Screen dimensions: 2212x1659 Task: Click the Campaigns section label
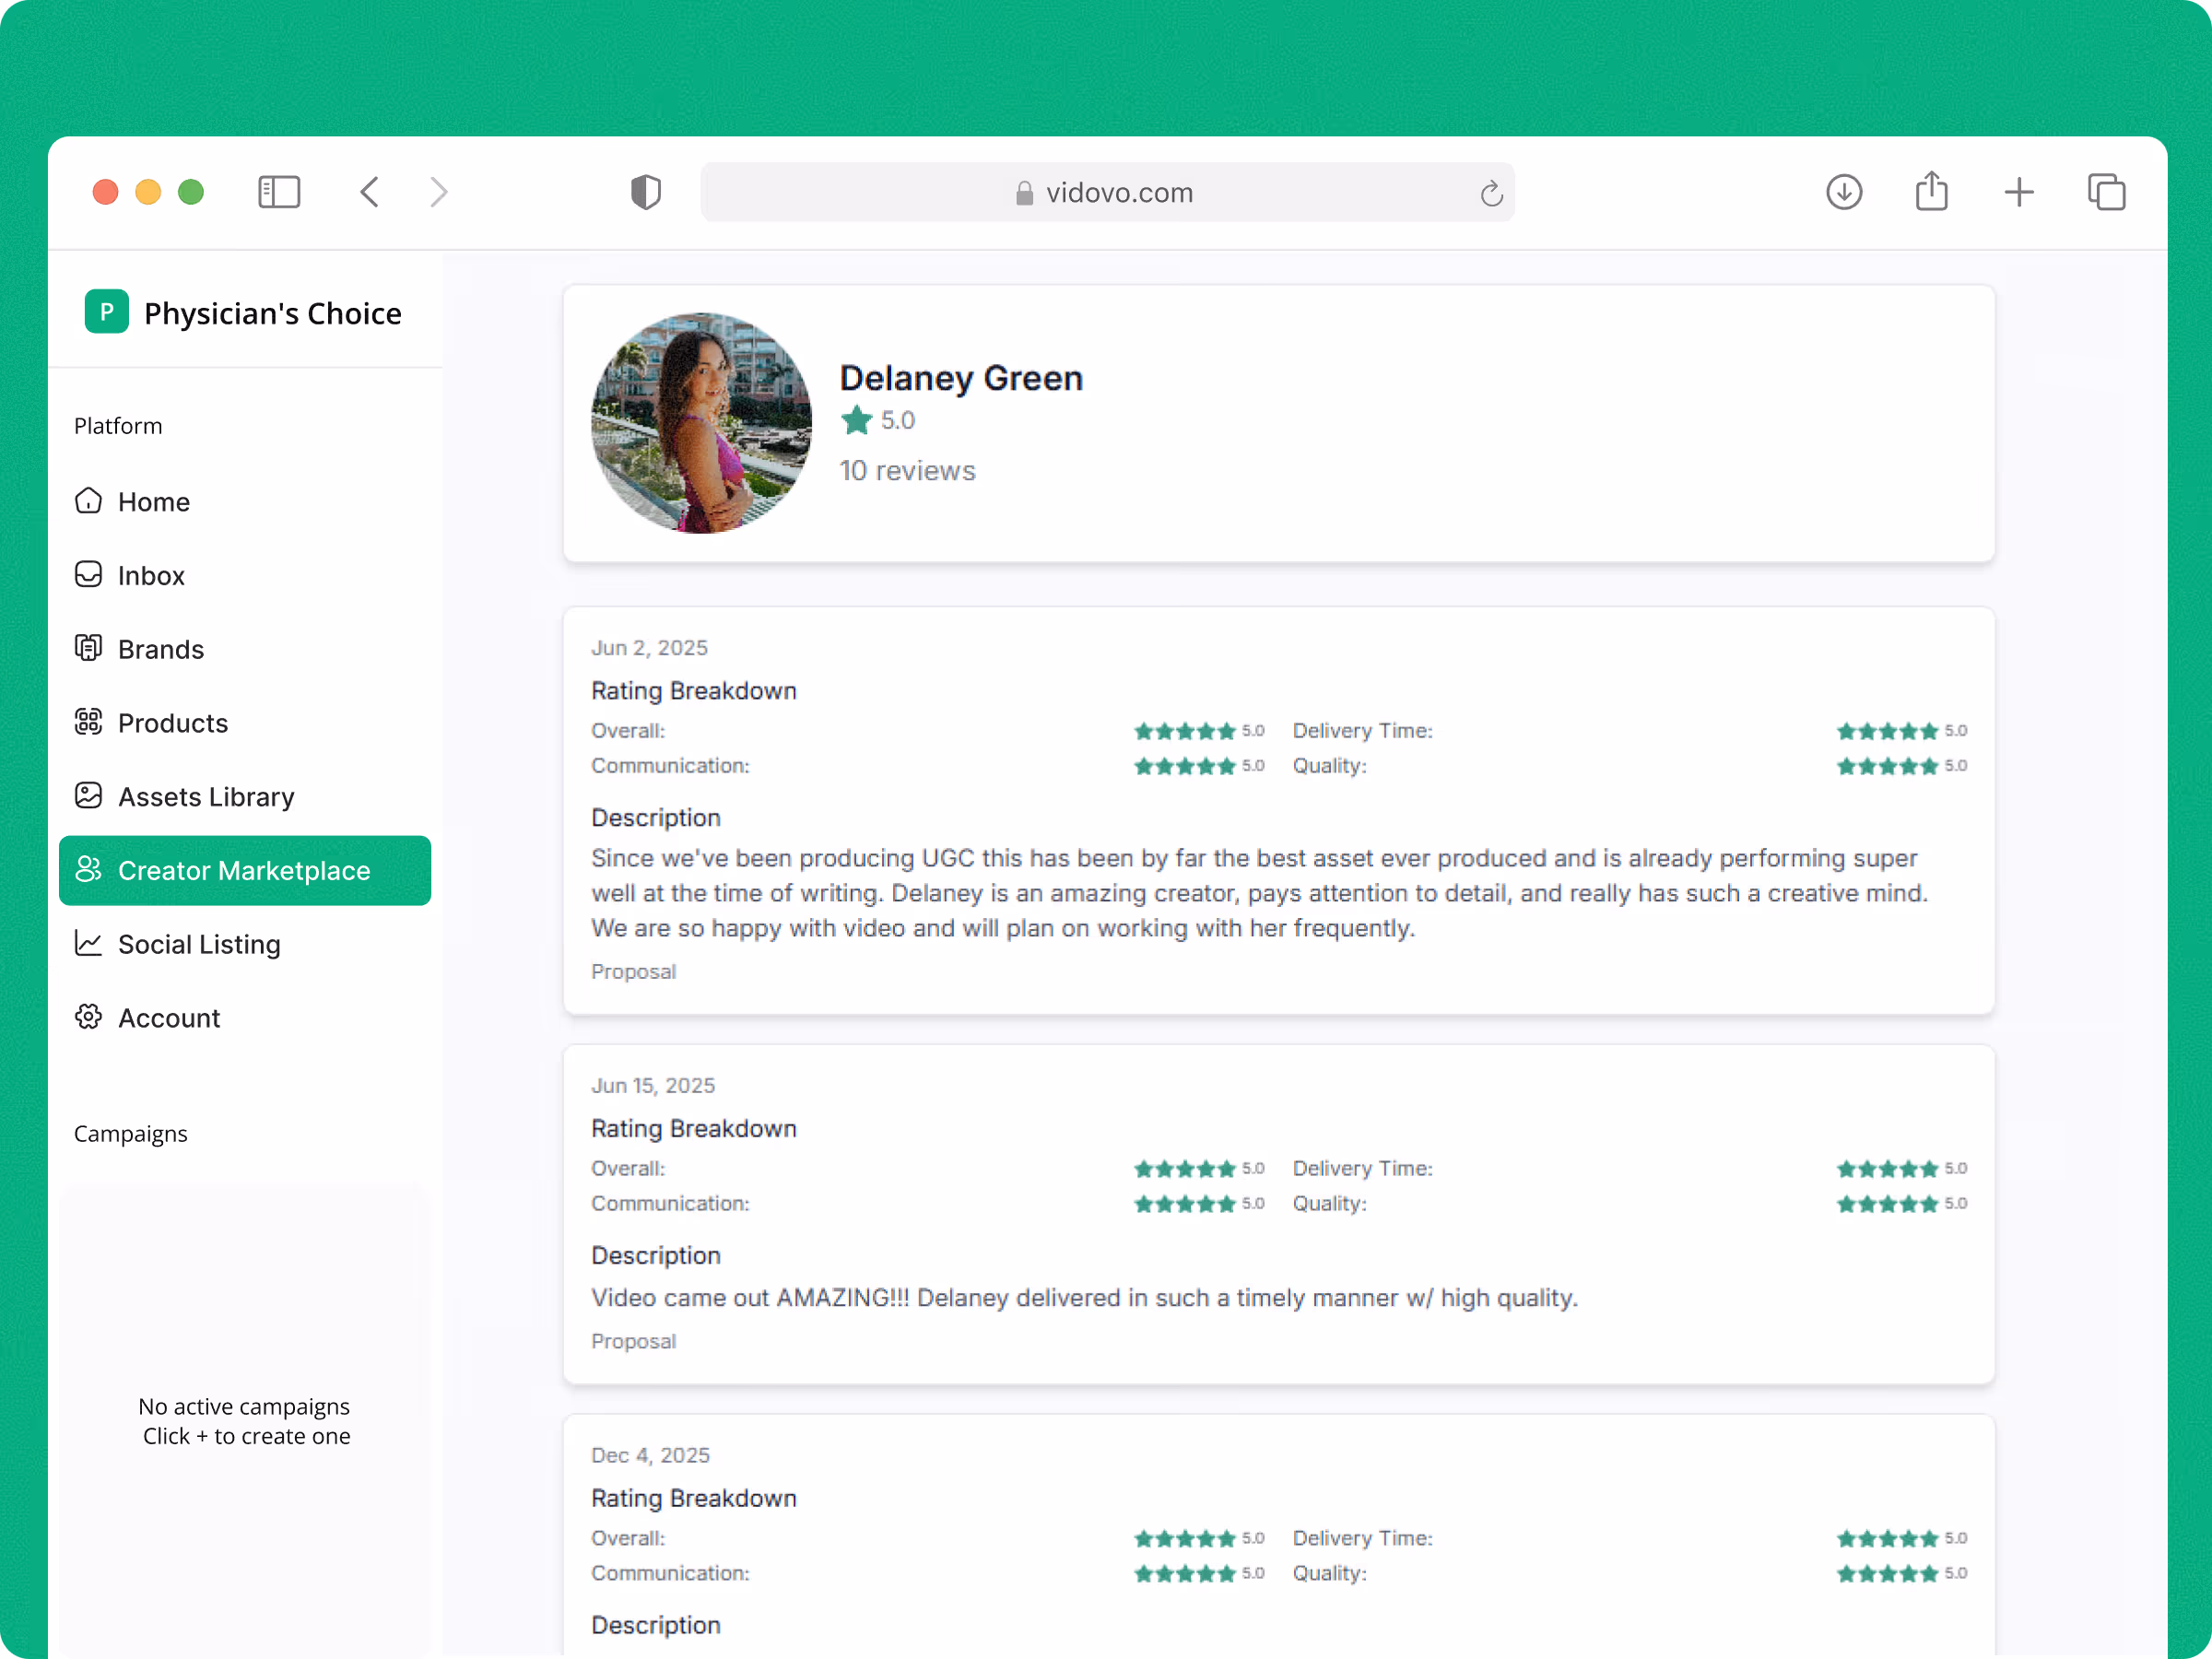[x=131, y=1134]
